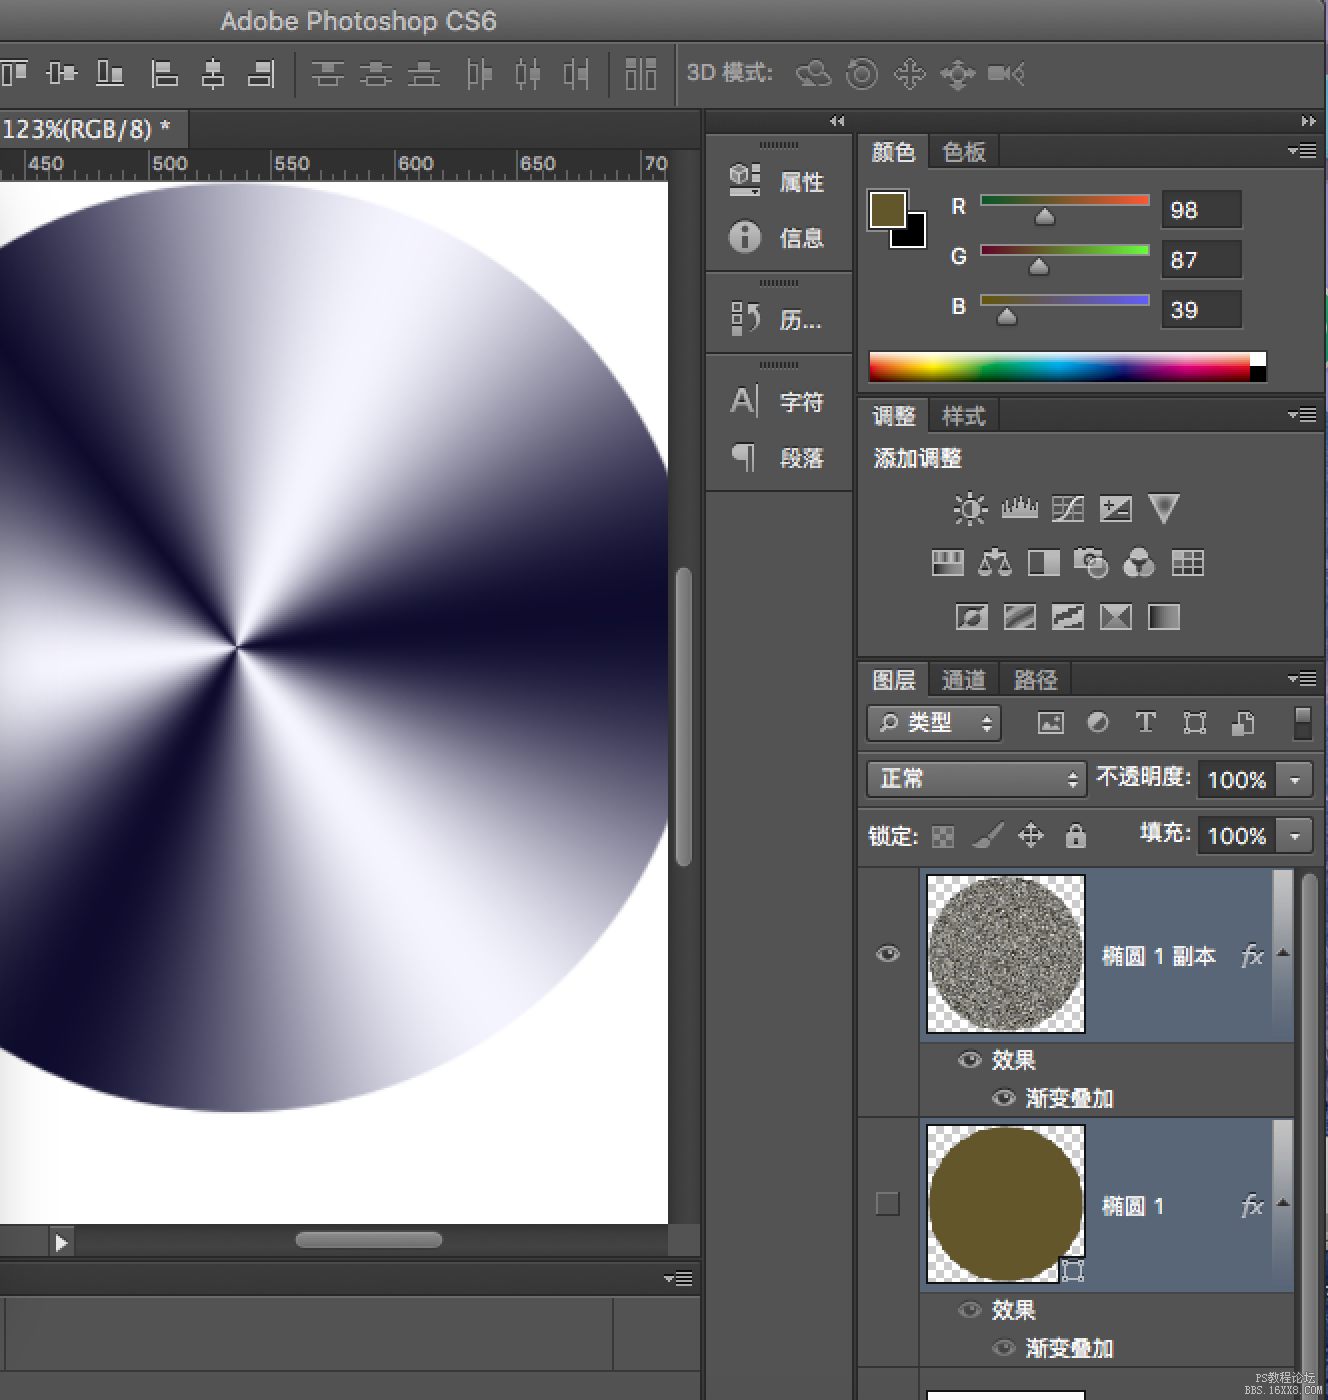The image size is (1328, 1400).
Task: Open the 填充 fill dropdown arrow
Action: coord(1295,835)
